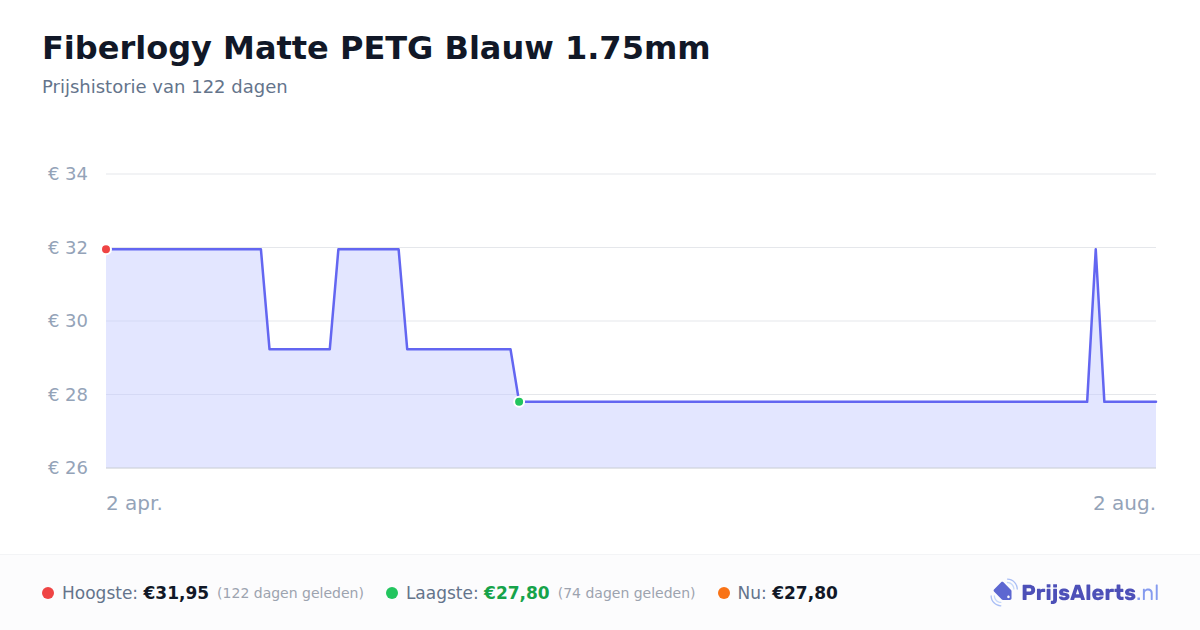Viewport: 1200px width, 630px height.
Task: Click the green Laagste legend dot
Action: pos(392,593)
